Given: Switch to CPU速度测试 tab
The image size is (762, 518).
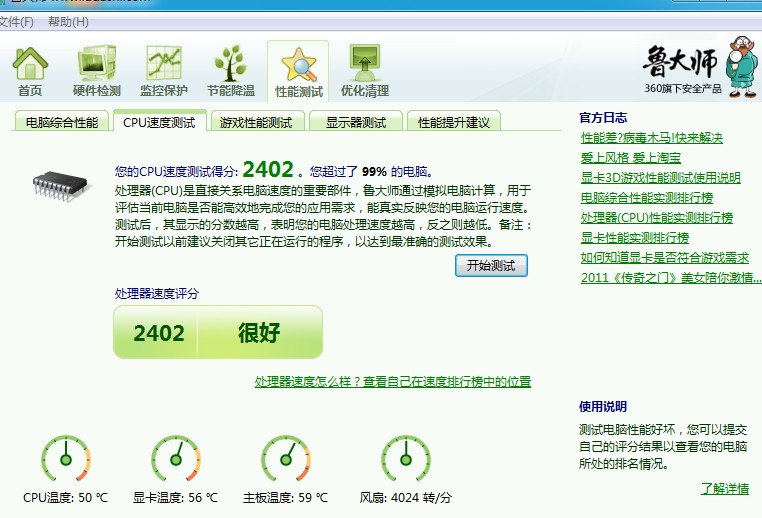Looking at the screenshot, I should pyautogui.click(x=159, y=122).
